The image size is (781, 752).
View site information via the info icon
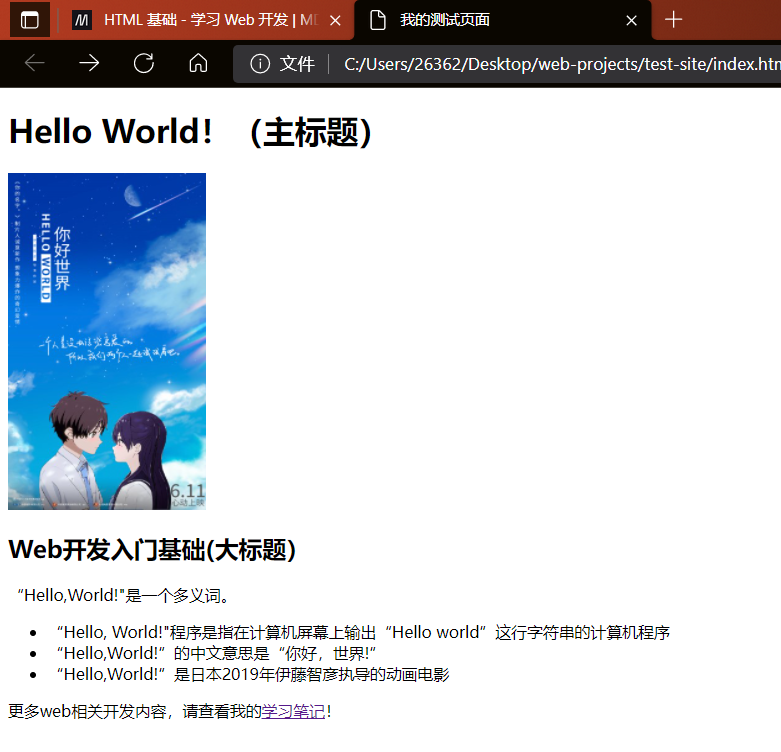click(260, 64)
